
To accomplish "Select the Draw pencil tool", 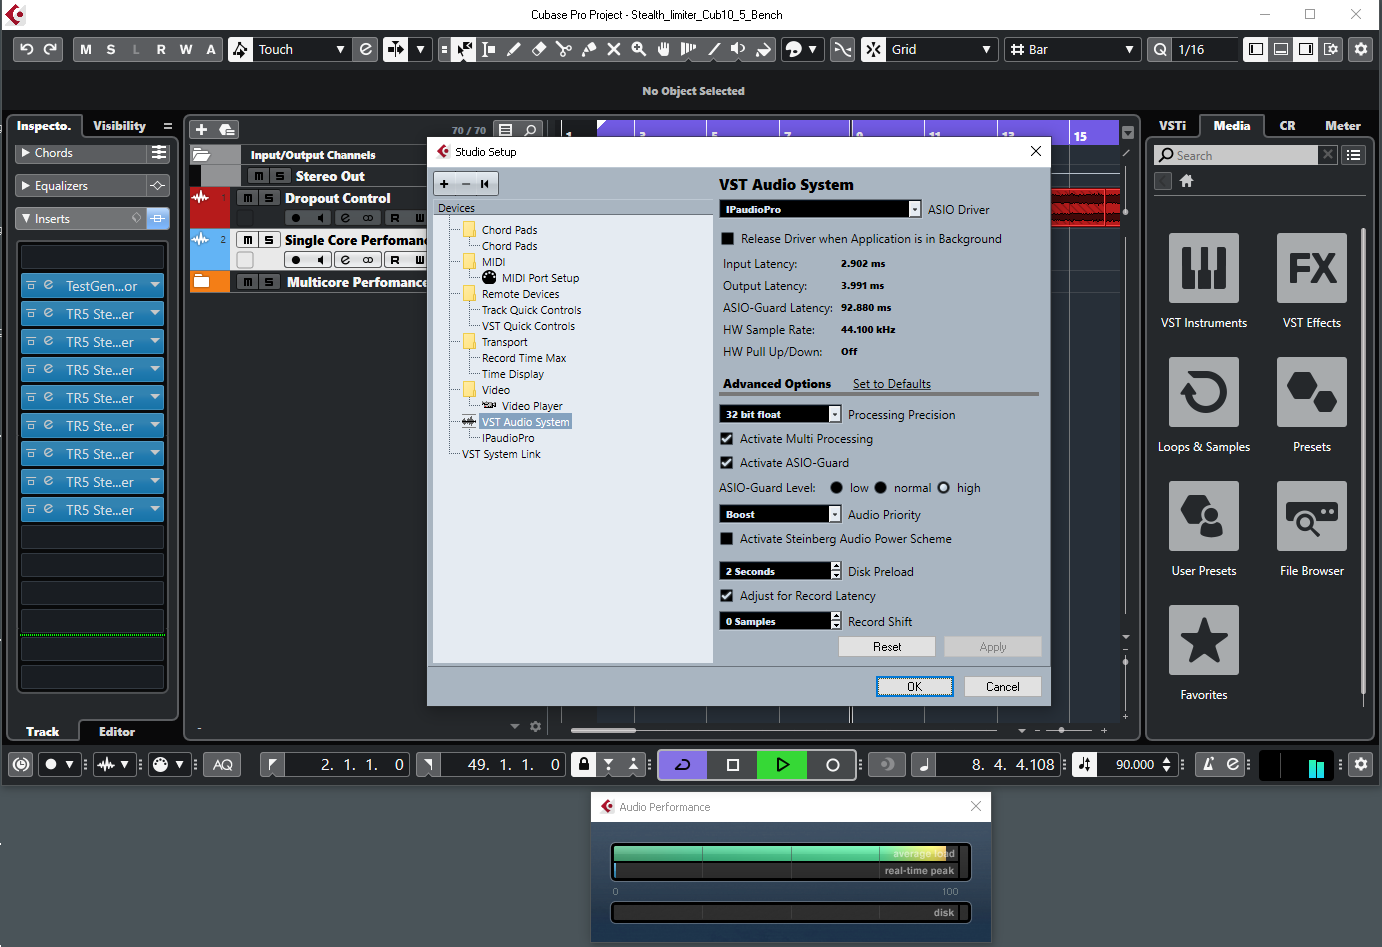I will pos(514,49).
